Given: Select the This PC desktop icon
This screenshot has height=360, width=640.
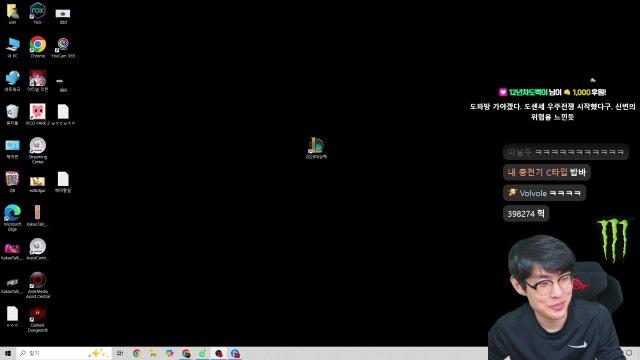Looking at the screenshot, I should (x=12, y=47).
